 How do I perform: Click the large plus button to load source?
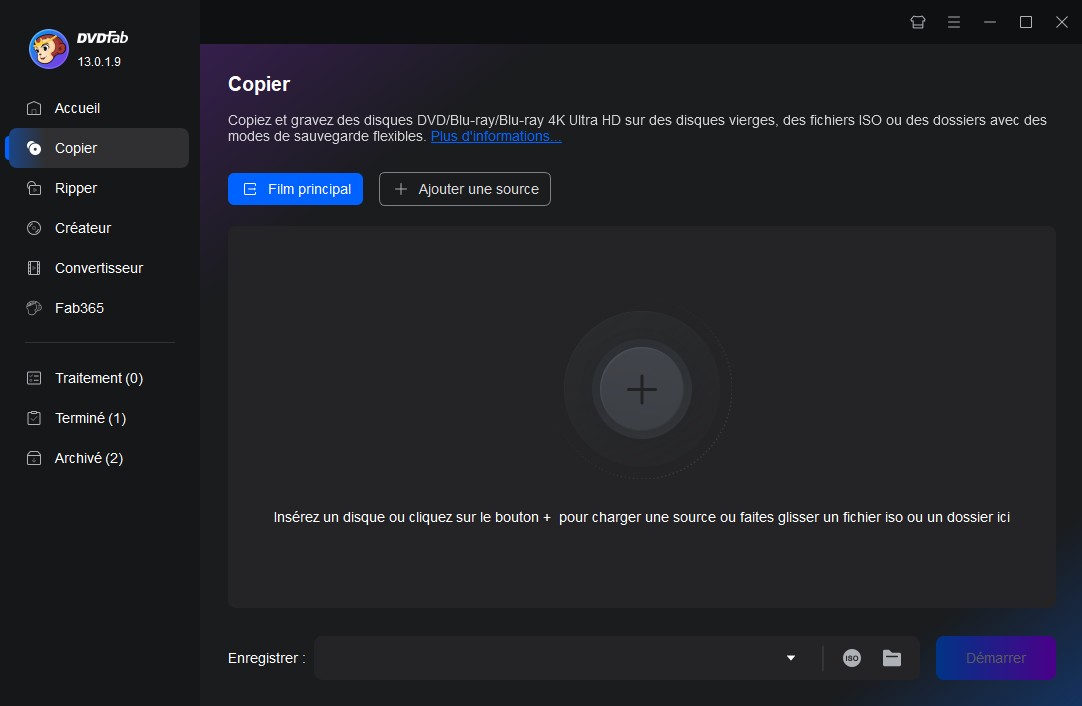pyautogui.click(x=642, y=389)
